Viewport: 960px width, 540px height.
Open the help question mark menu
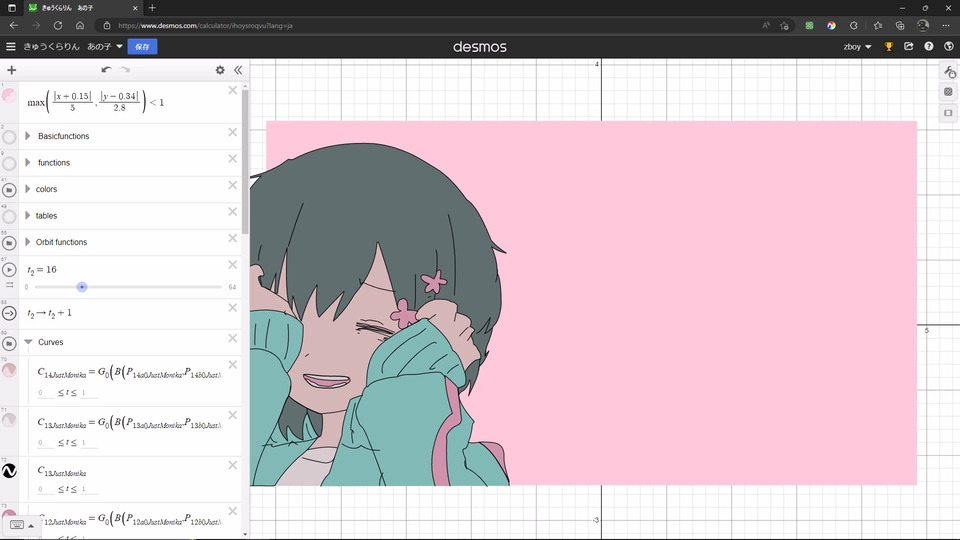point(929,47)
